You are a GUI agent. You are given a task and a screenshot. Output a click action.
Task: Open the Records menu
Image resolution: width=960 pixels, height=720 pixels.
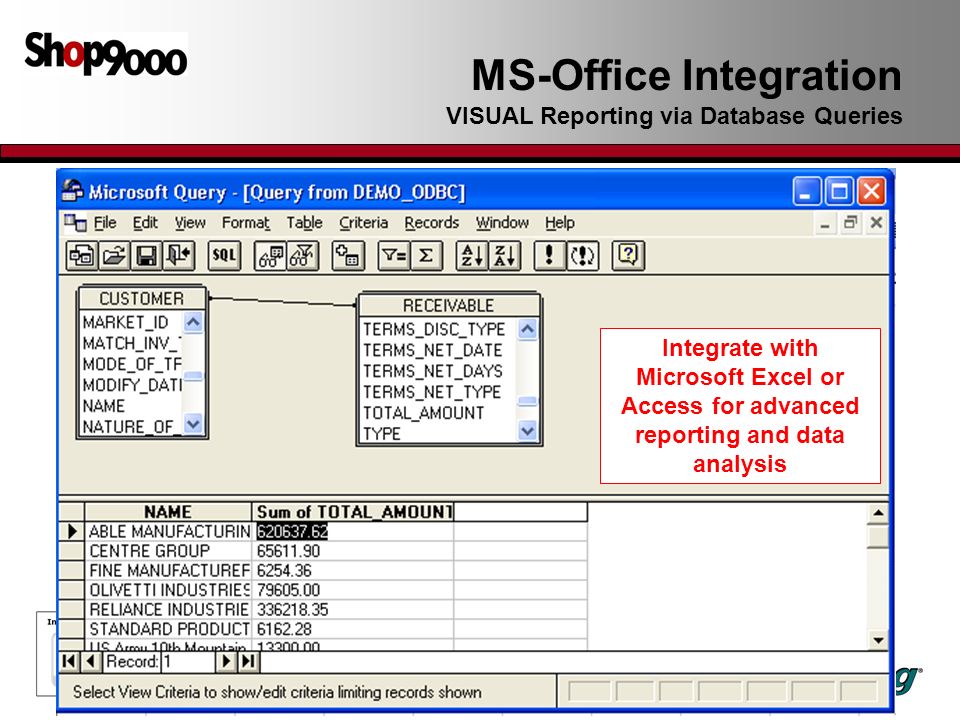[x=432, y=223]
